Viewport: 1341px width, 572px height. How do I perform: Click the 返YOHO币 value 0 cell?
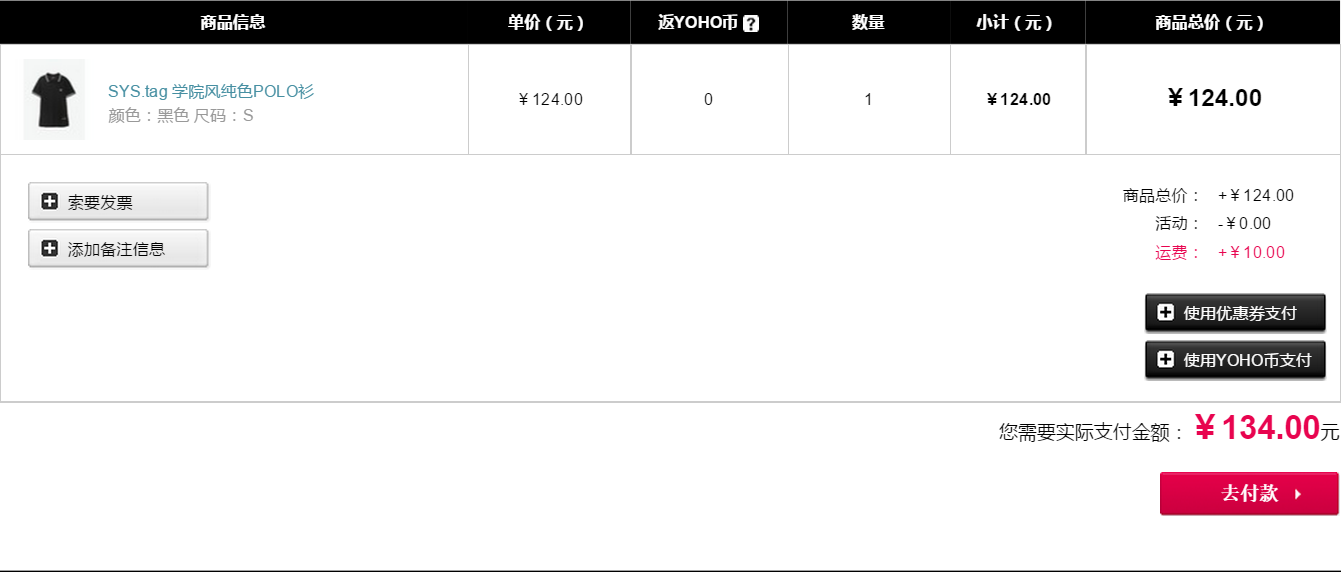click(x=709, y=99)
